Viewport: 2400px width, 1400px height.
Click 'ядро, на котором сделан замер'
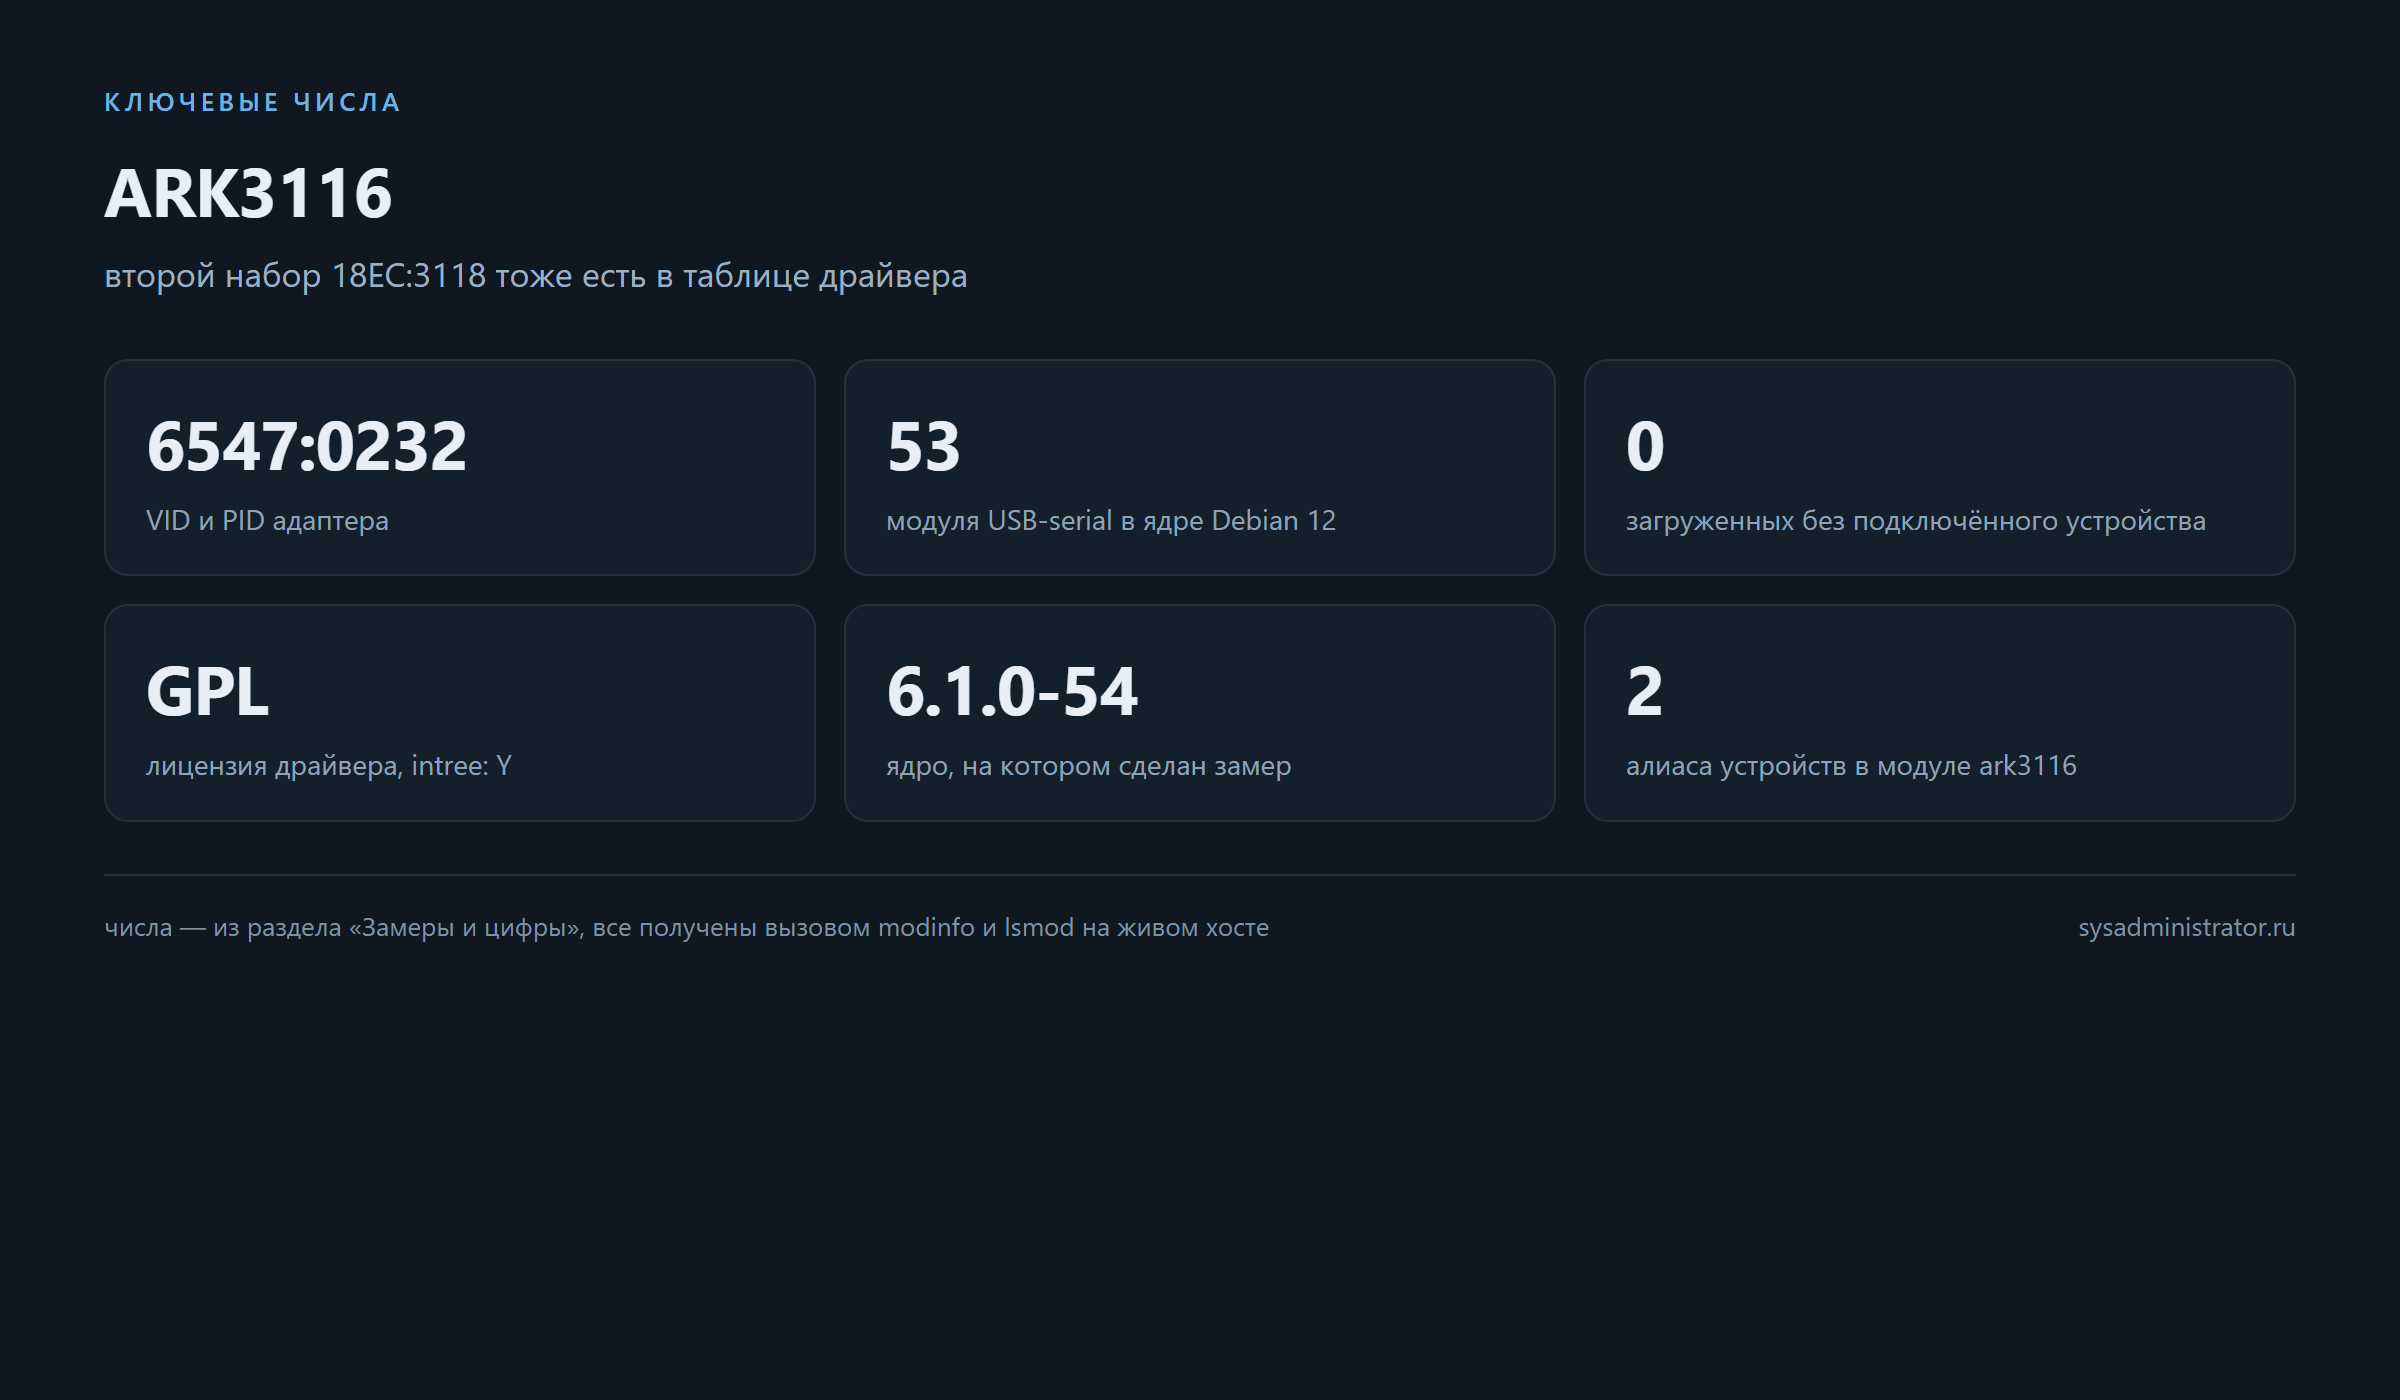pos(1089,766)
